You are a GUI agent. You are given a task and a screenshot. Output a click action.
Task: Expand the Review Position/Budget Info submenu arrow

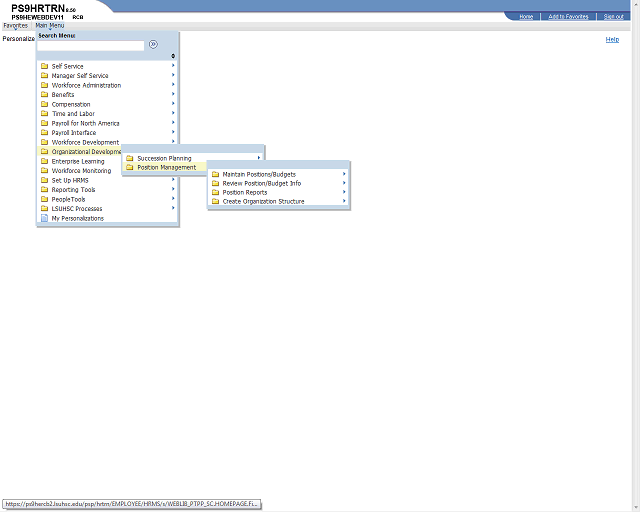(x=344, y=183)
